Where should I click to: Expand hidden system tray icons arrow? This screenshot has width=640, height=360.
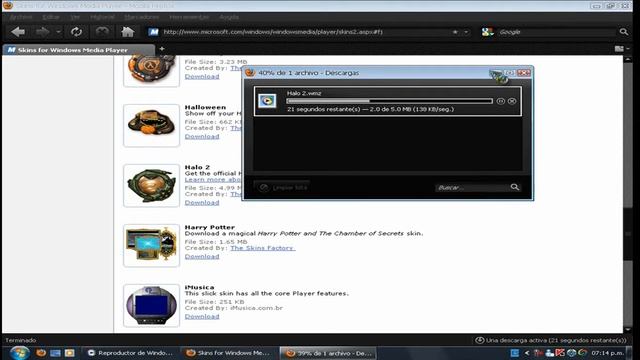click(527, 353)
